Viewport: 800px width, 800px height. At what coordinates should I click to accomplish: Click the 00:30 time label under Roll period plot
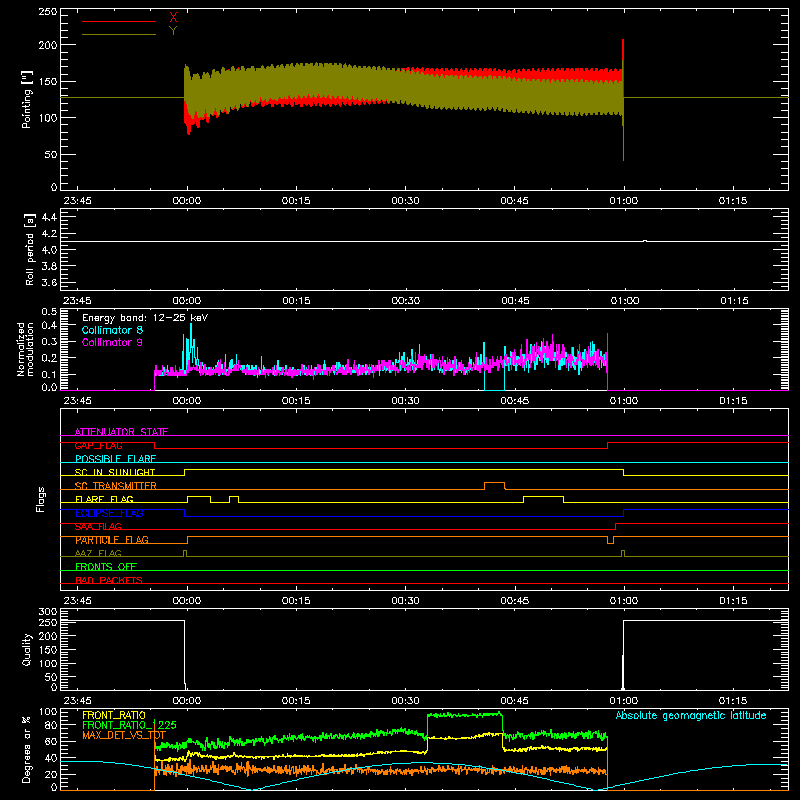(x=406, y=301)
